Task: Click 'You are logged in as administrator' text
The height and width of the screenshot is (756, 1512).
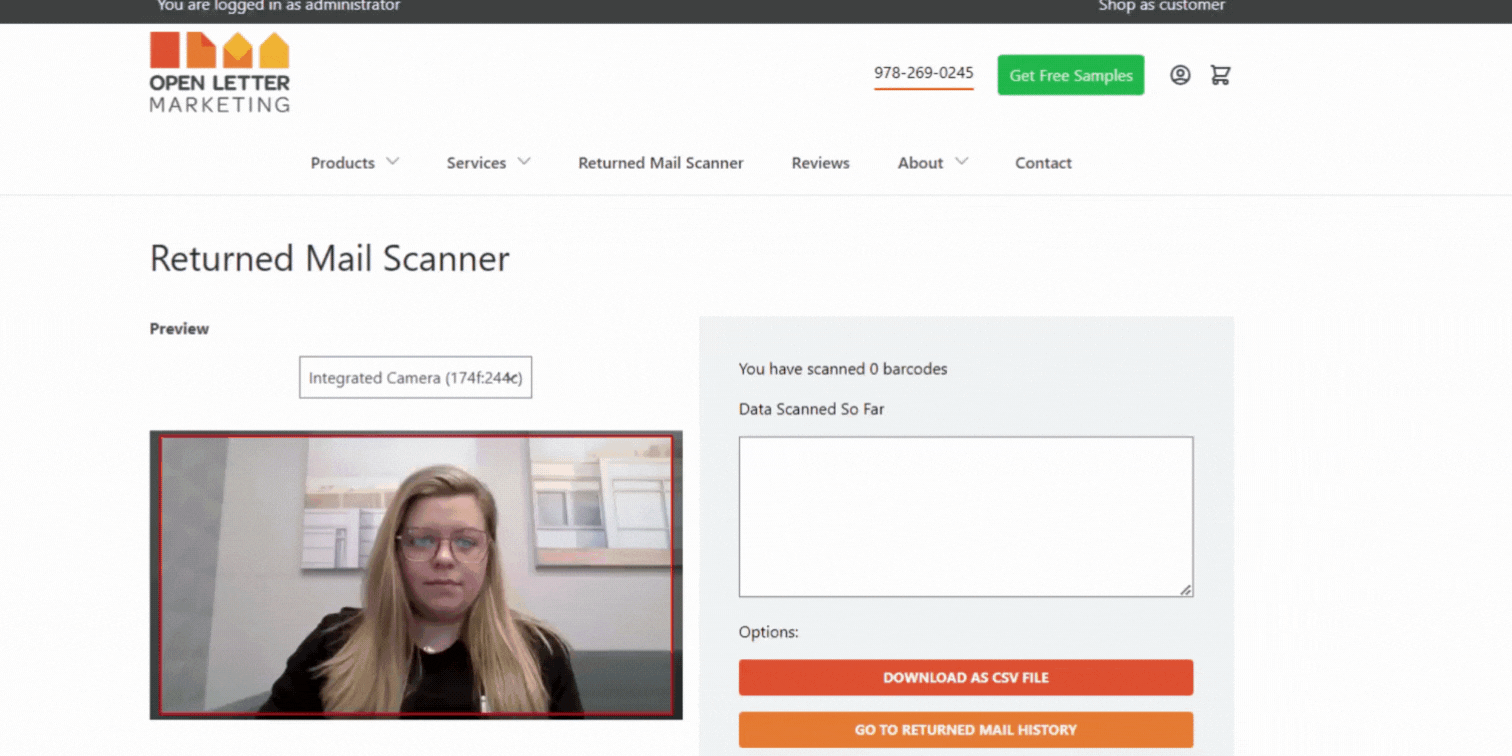Action: click(279, 6)
